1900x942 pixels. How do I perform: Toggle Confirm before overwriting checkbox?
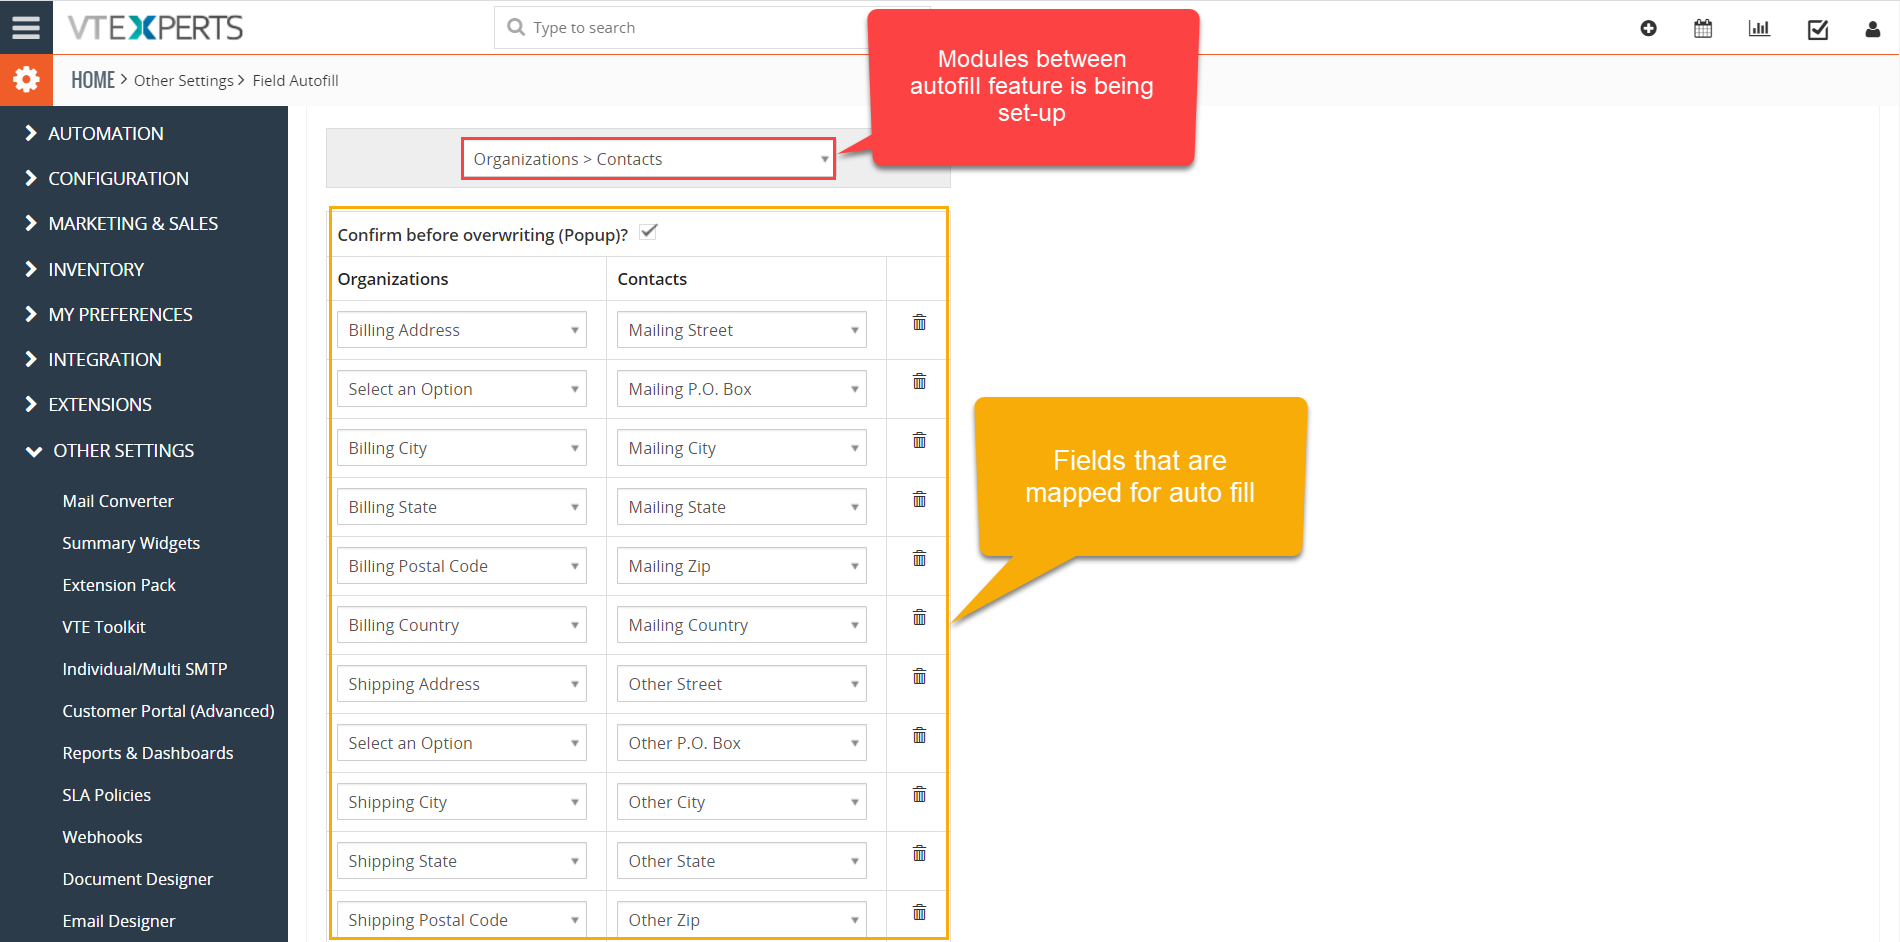click(x=648, y=232)
